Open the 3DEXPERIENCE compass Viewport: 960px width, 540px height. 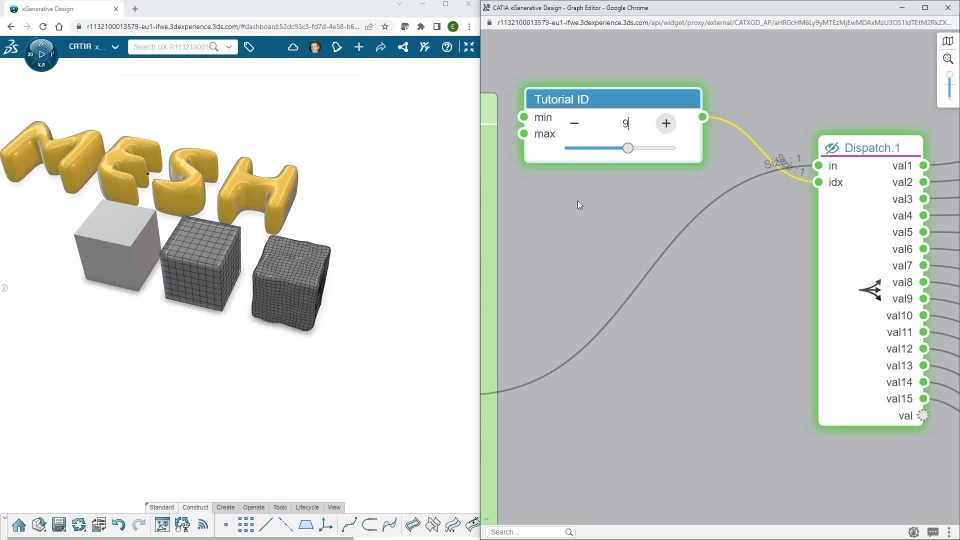coord(41,54)
